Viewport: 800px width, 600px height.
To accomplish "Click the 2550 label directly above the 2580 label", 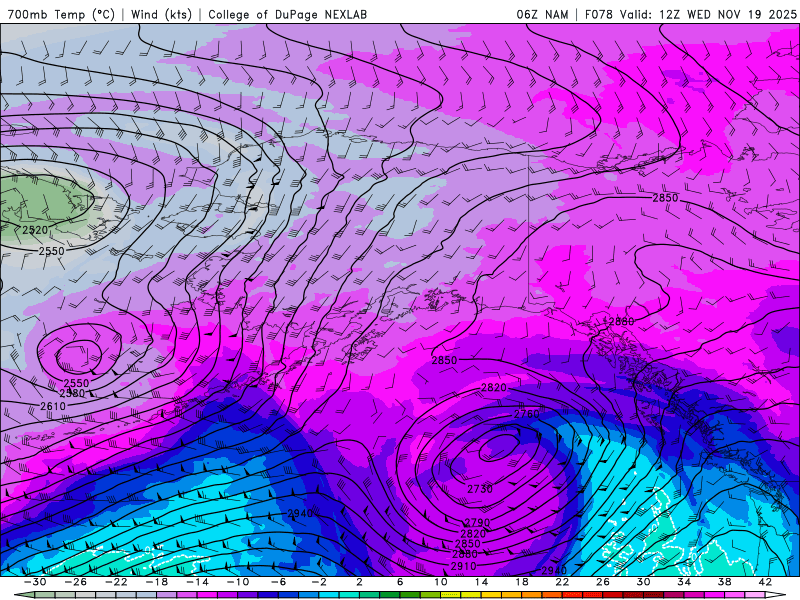I will tap(77, 383).
